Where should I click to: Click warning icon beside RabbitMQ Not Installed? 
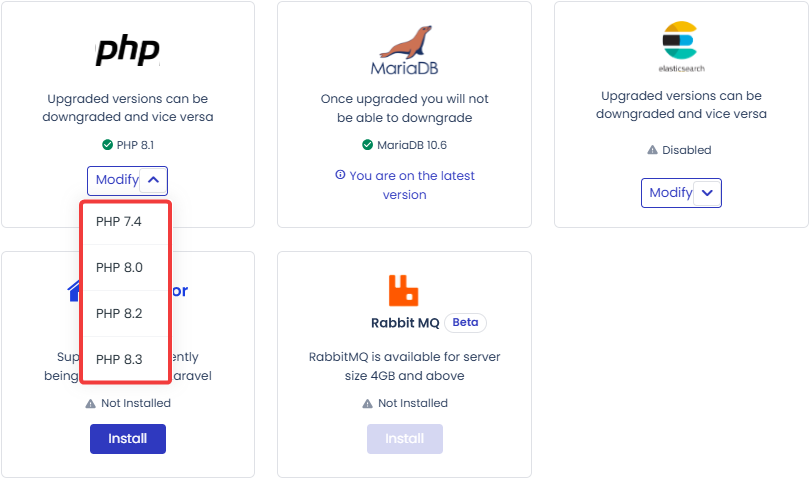tap(367, 404)
